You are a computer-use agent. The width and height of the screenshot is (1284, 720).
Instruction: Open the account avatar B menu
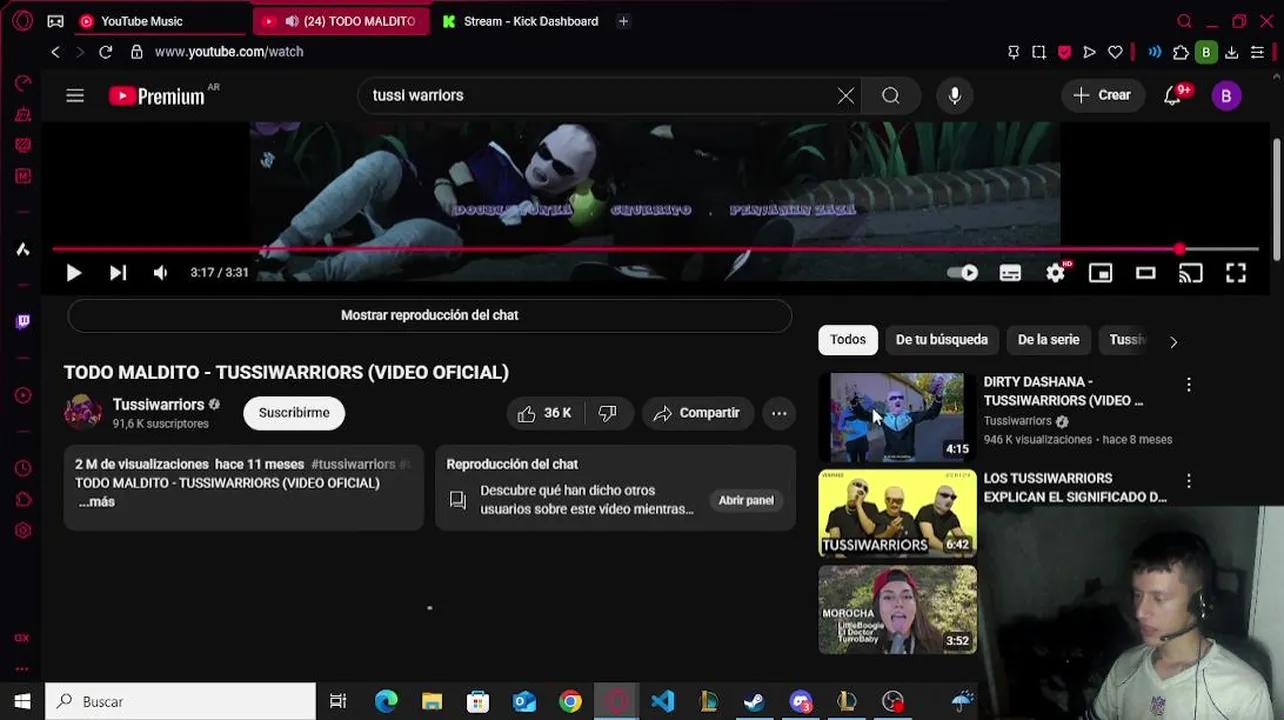(x=1226, y=96)
